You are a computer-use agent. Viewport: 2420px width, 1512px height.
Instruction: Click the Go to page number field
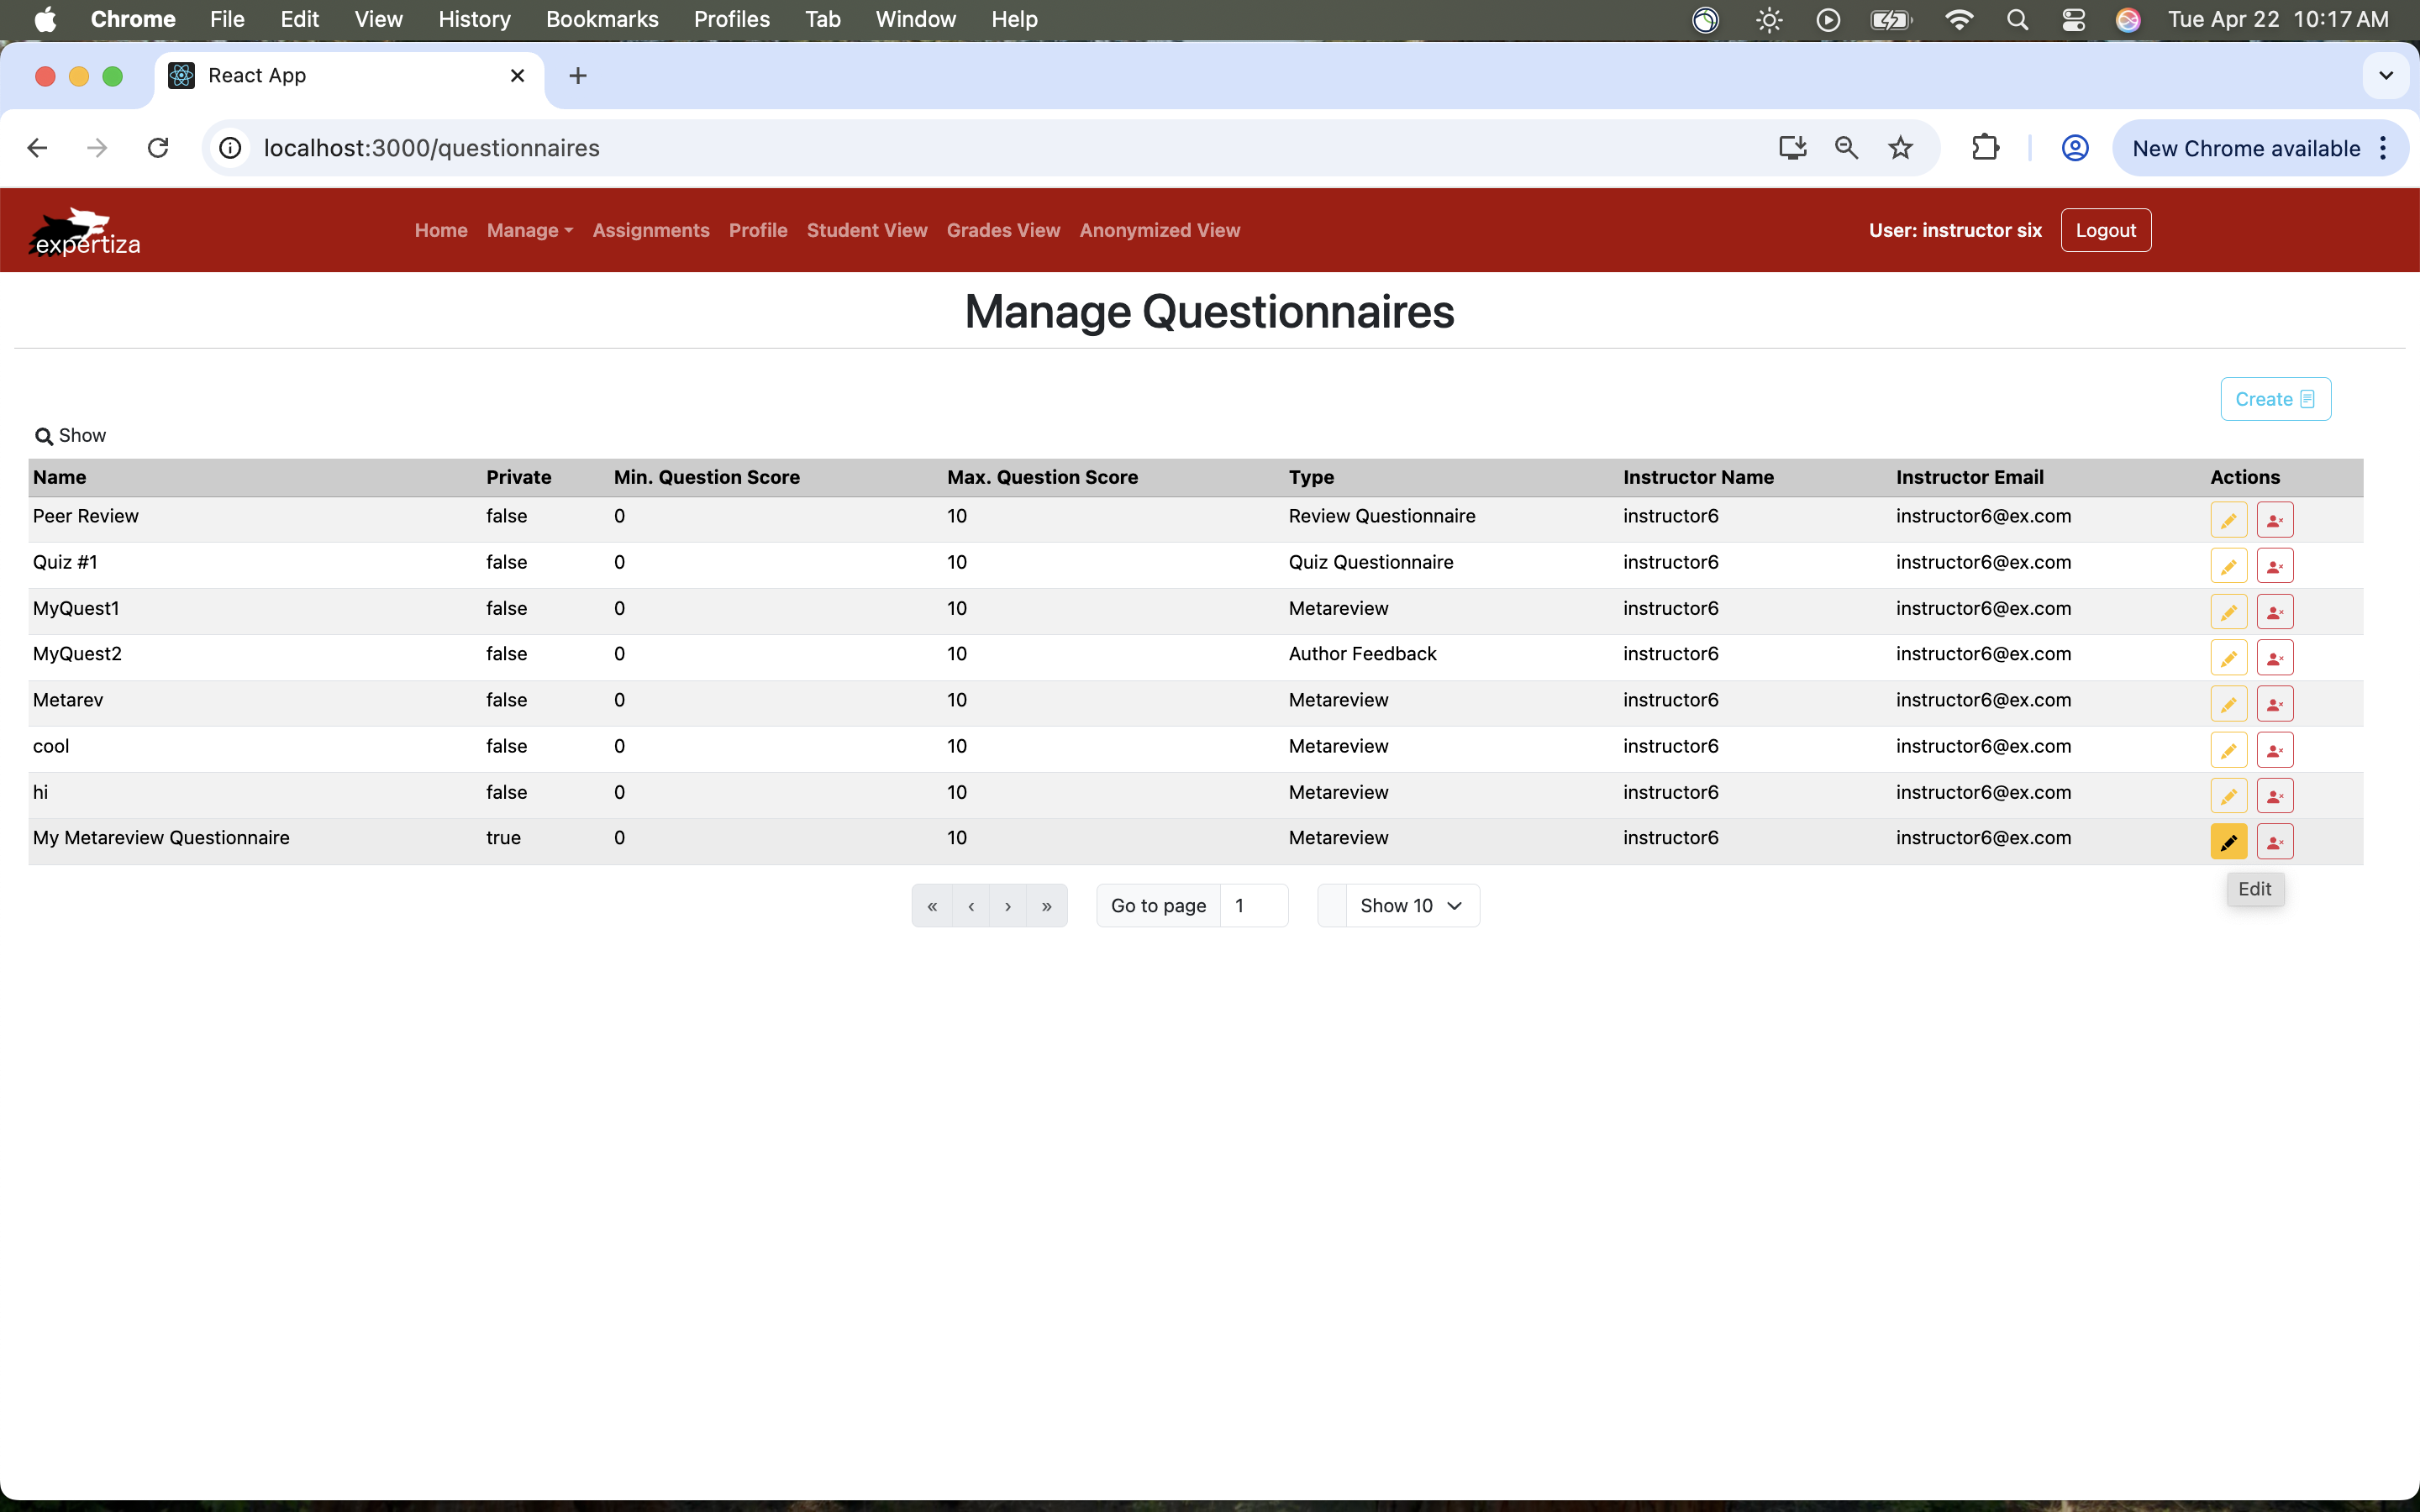[1252, 906]
